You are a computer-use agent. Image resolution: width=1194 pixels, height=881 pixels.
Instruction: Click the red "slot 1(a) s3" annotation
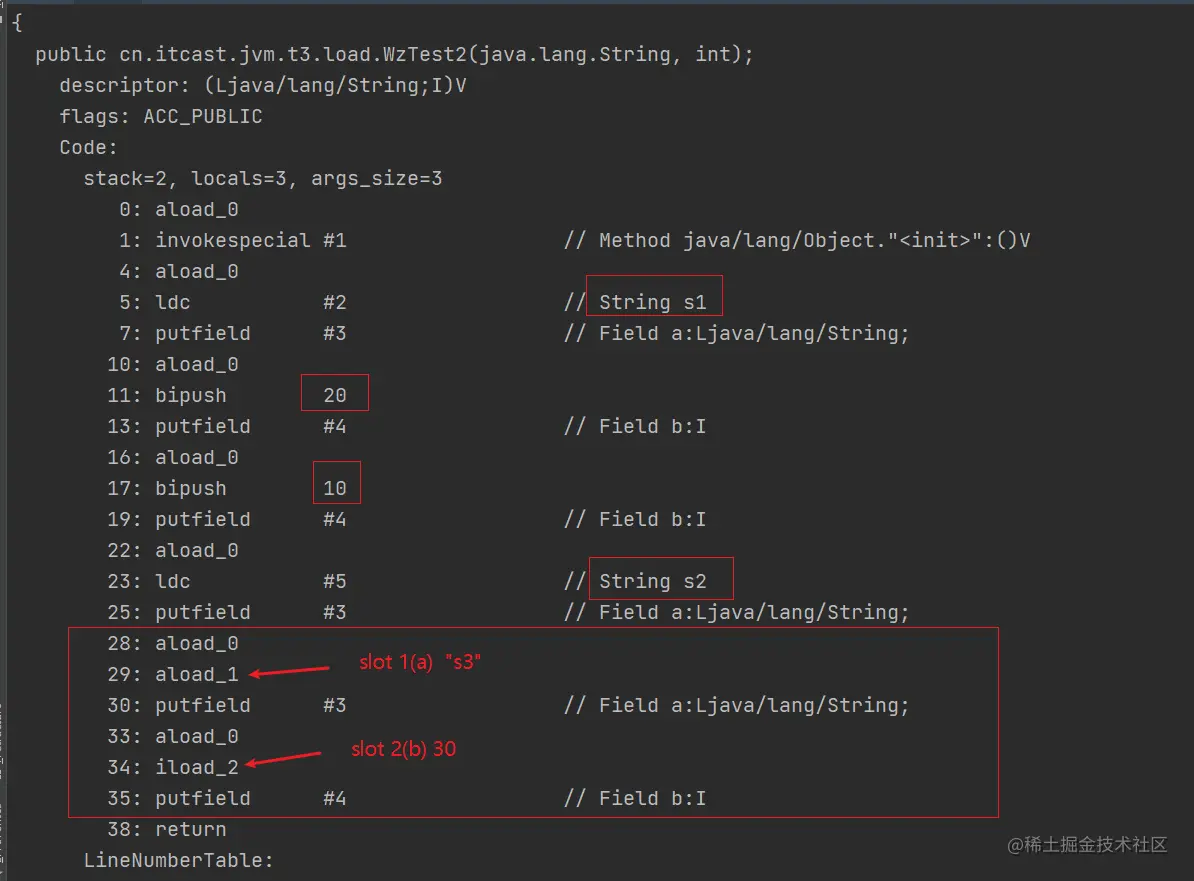pyautogui.click(x=421, y=662)
